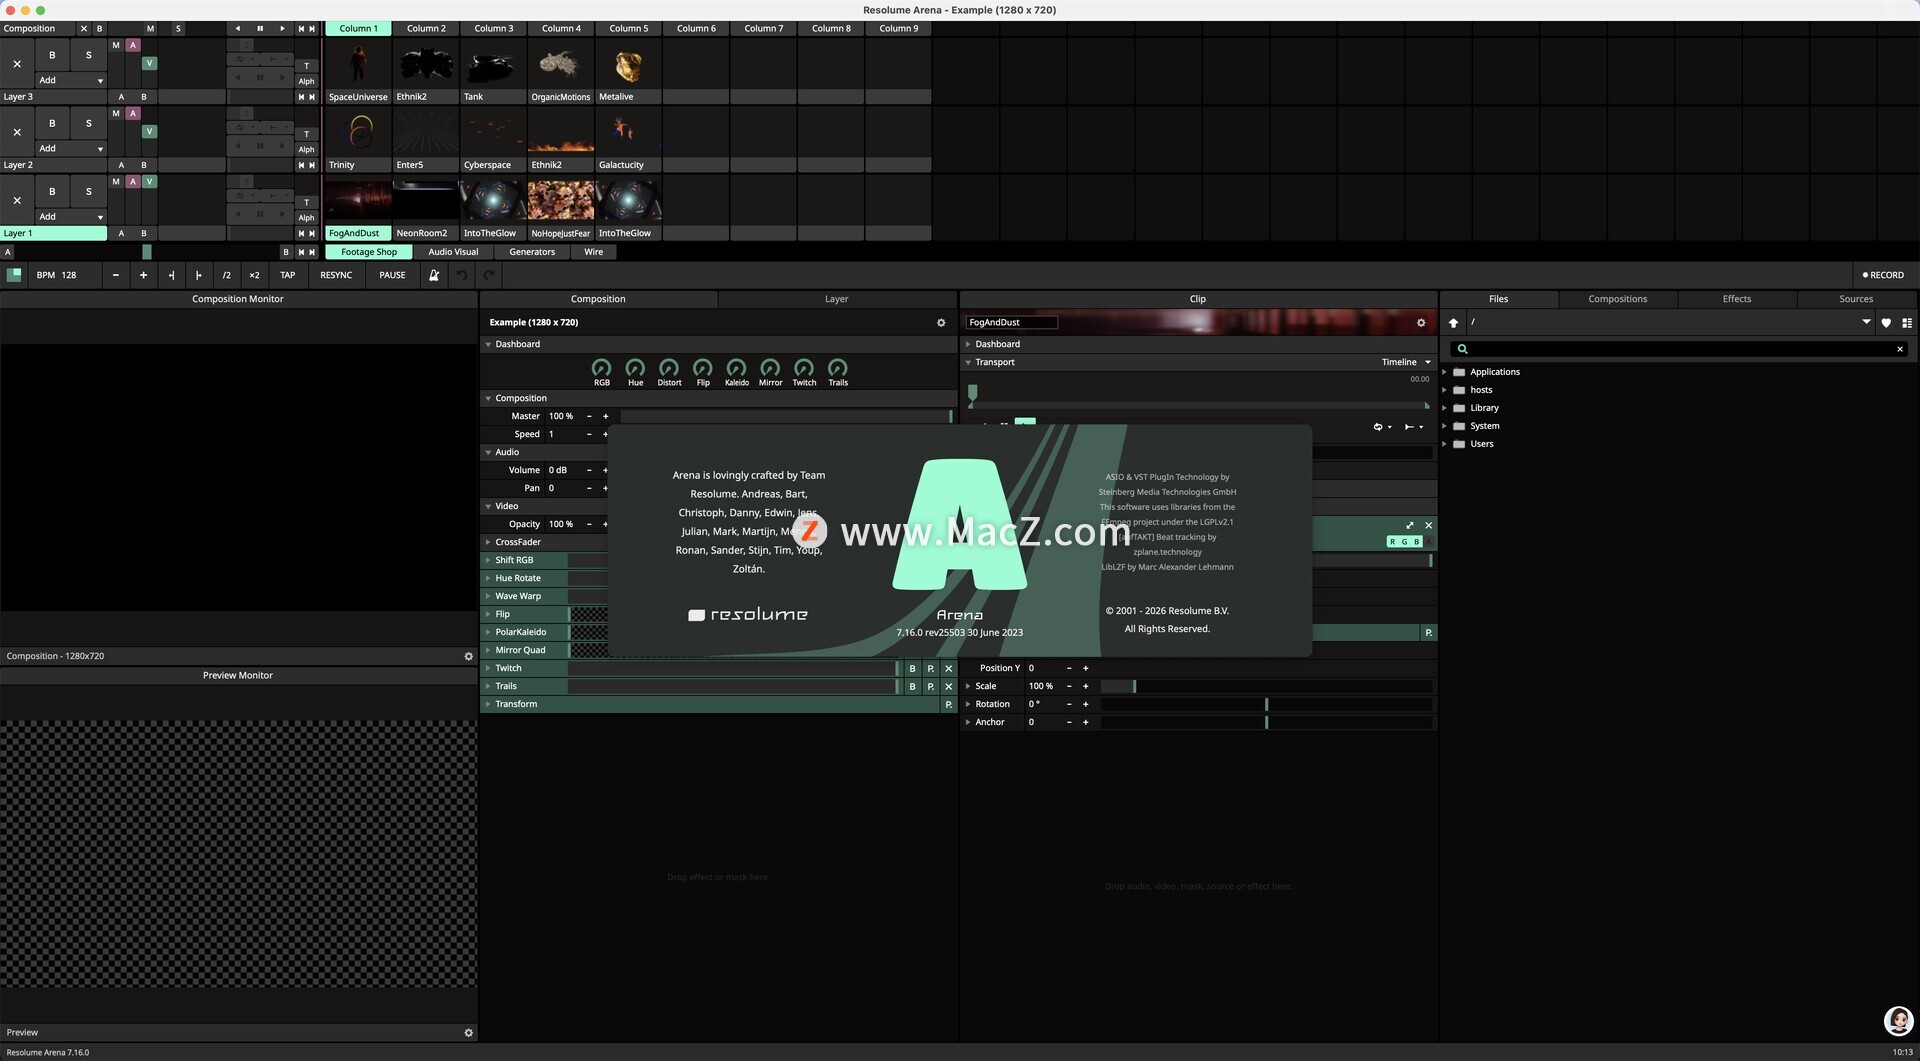Image resolution: width=1920 pixels, height=1061 pixels.
Task: Open the file path dropdown arrow
Action: pos(1866,322)
